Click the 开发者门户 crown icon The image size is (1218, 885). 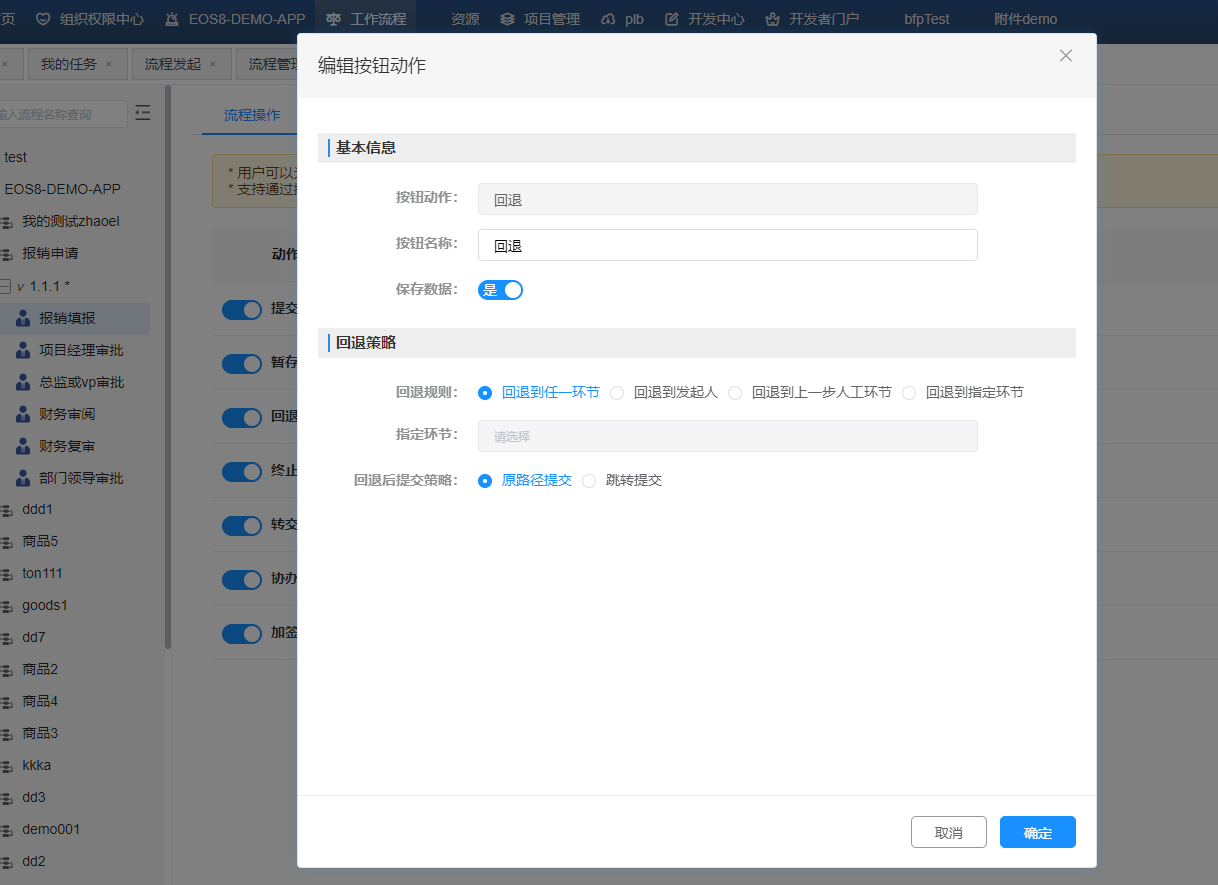[772, 19]
